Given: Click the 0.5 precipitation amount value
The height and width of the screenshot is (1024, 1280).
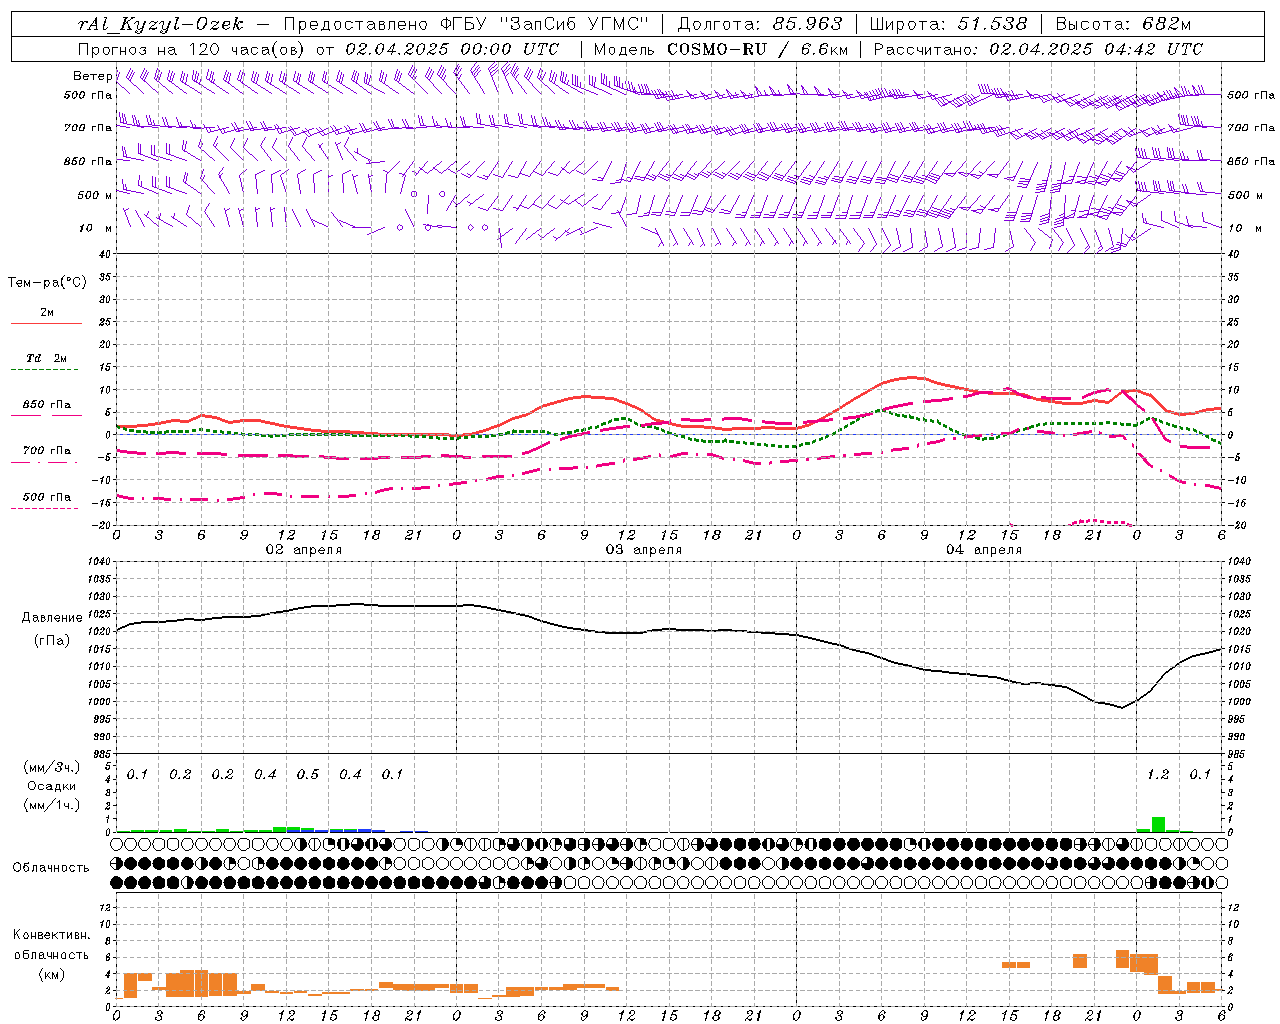Looking at the screenshot, I should tap(308, 774).
